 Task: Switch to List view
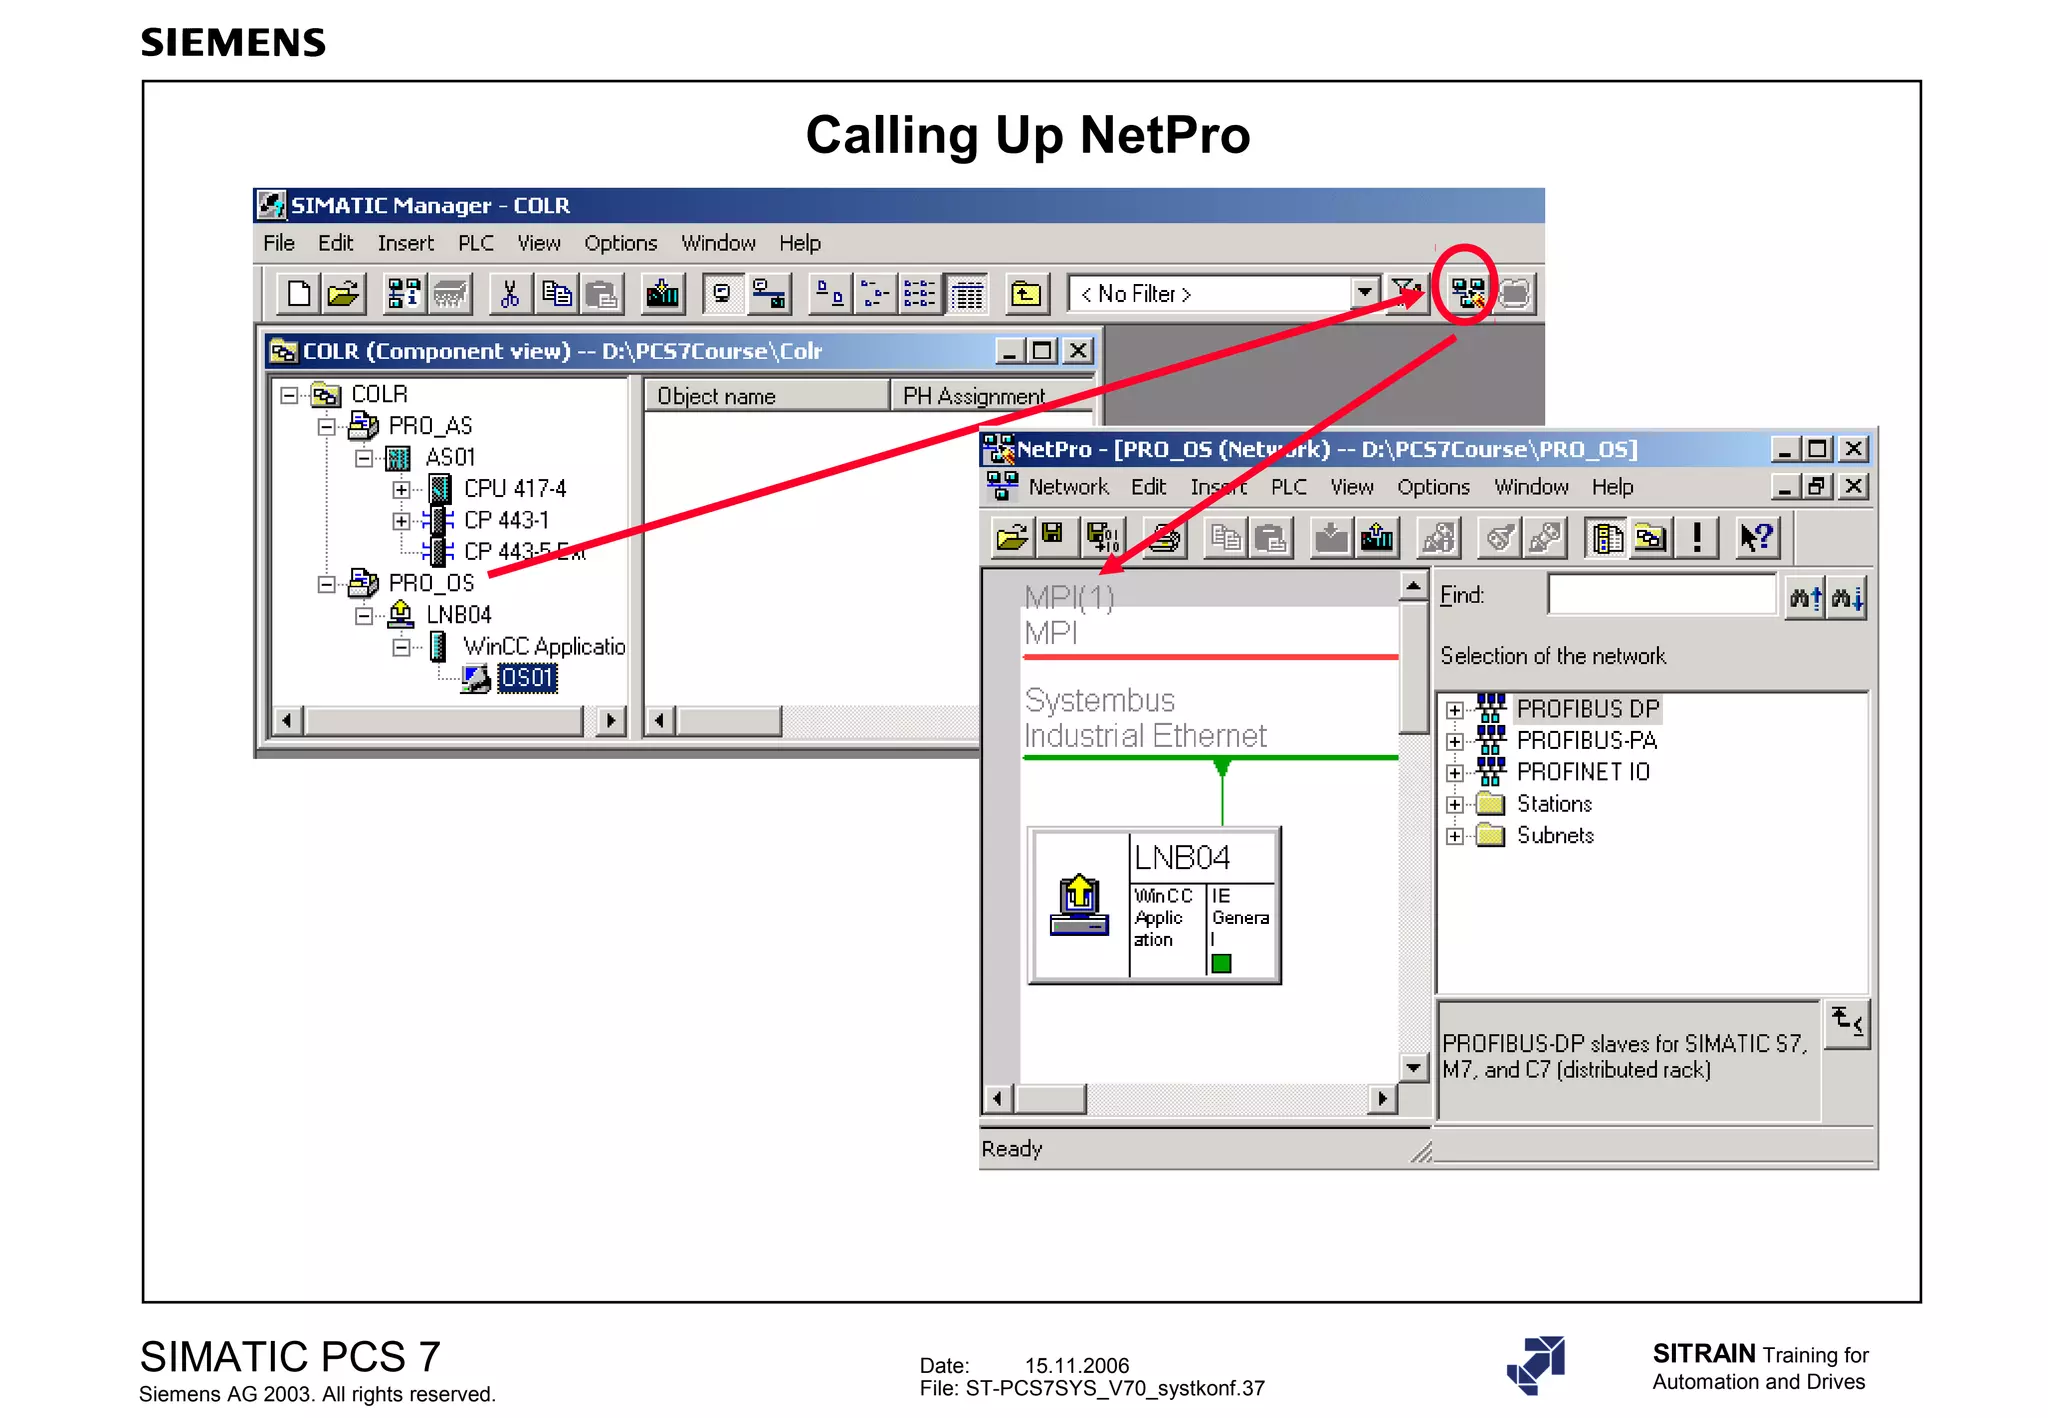pos(919,294)
